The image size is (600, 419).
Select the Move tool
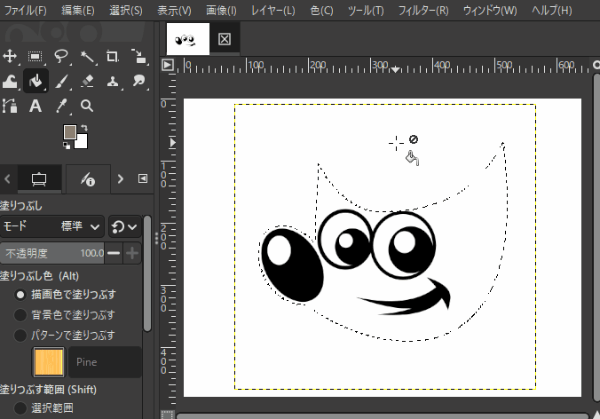10,56
